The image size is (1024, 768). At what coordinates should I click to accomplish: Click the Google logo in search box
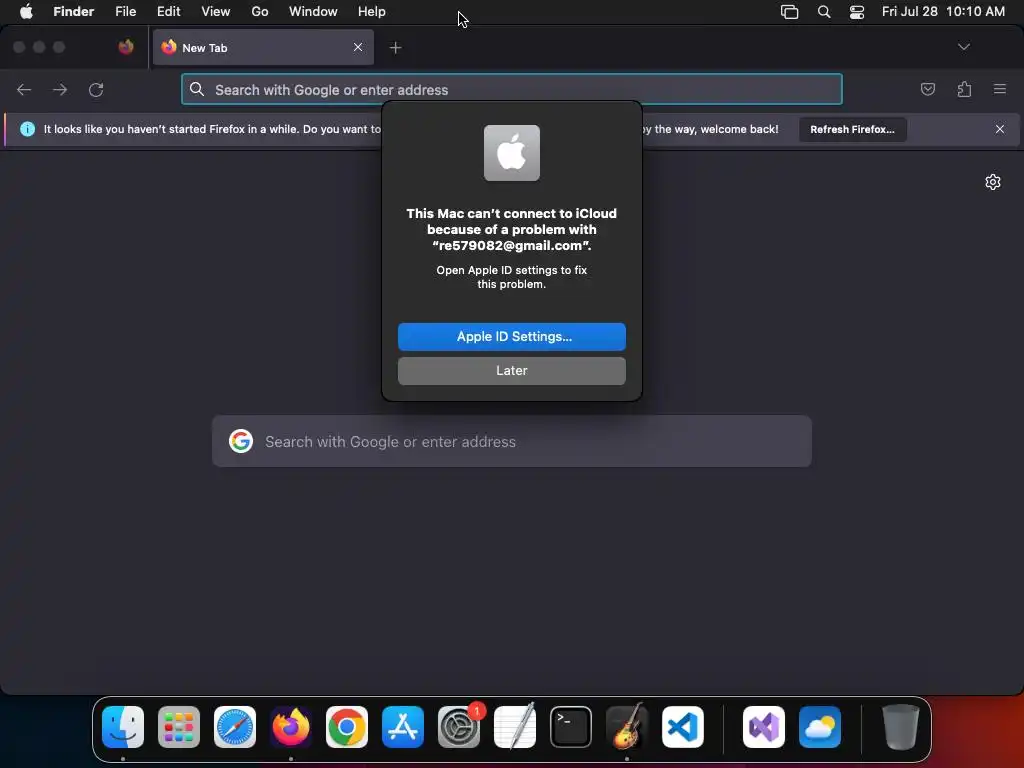tap(241, 441)
